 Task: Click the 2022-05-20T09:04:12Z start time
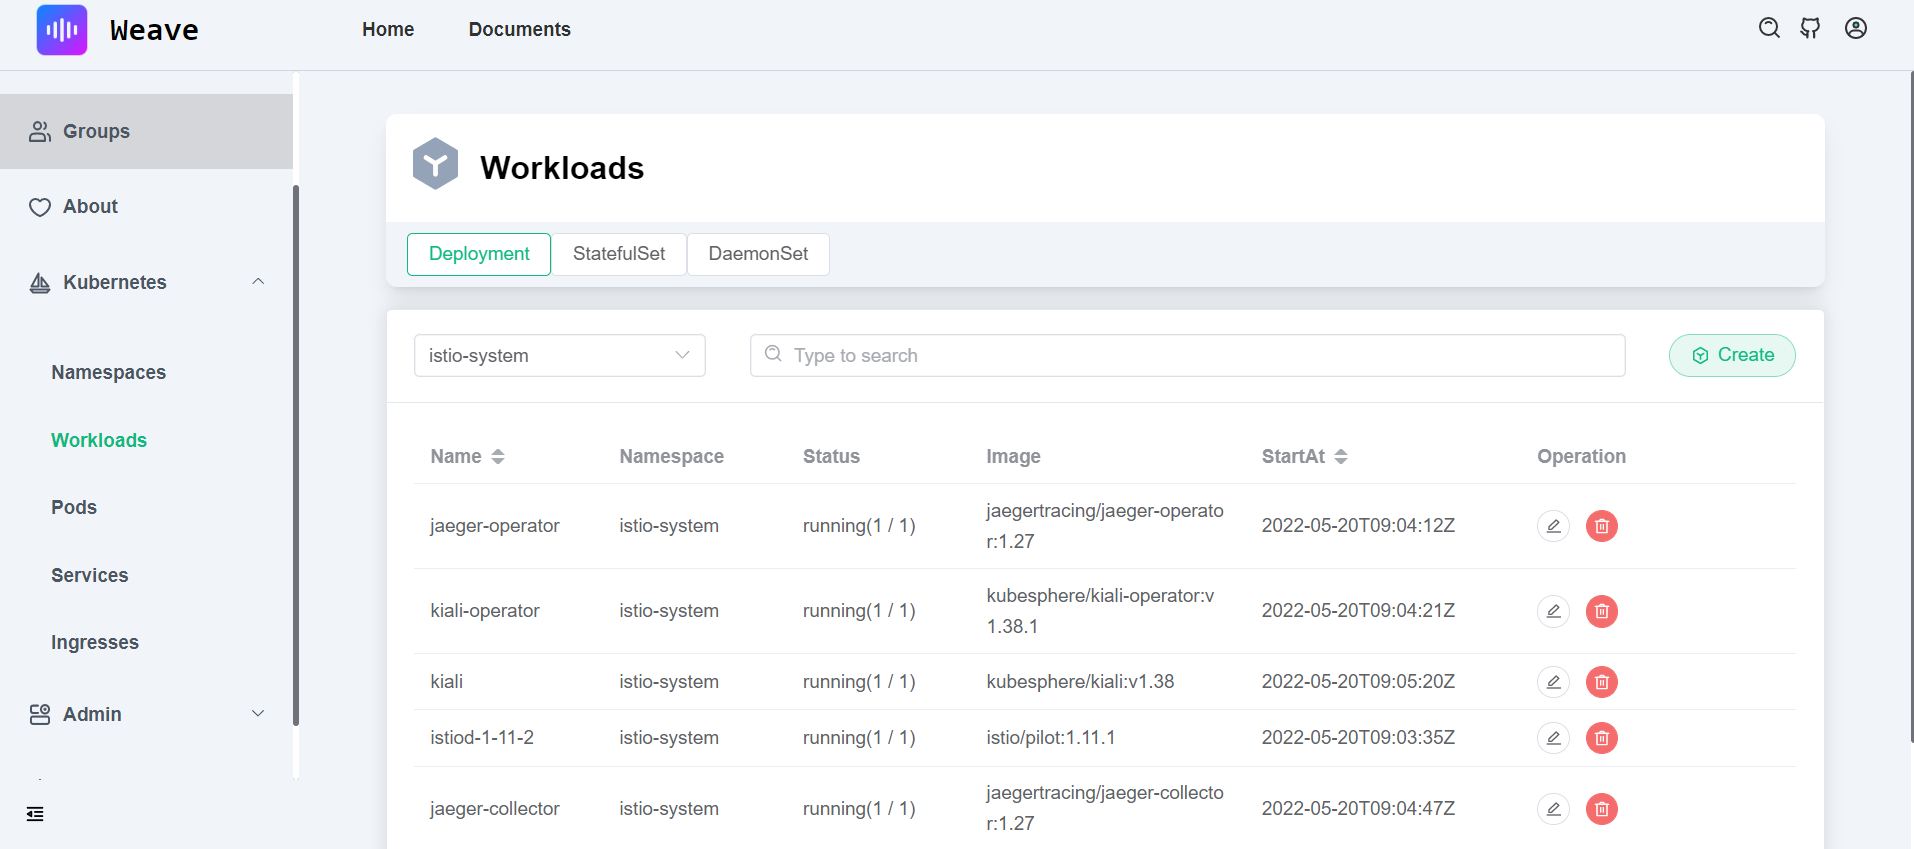coord(1358,526)
